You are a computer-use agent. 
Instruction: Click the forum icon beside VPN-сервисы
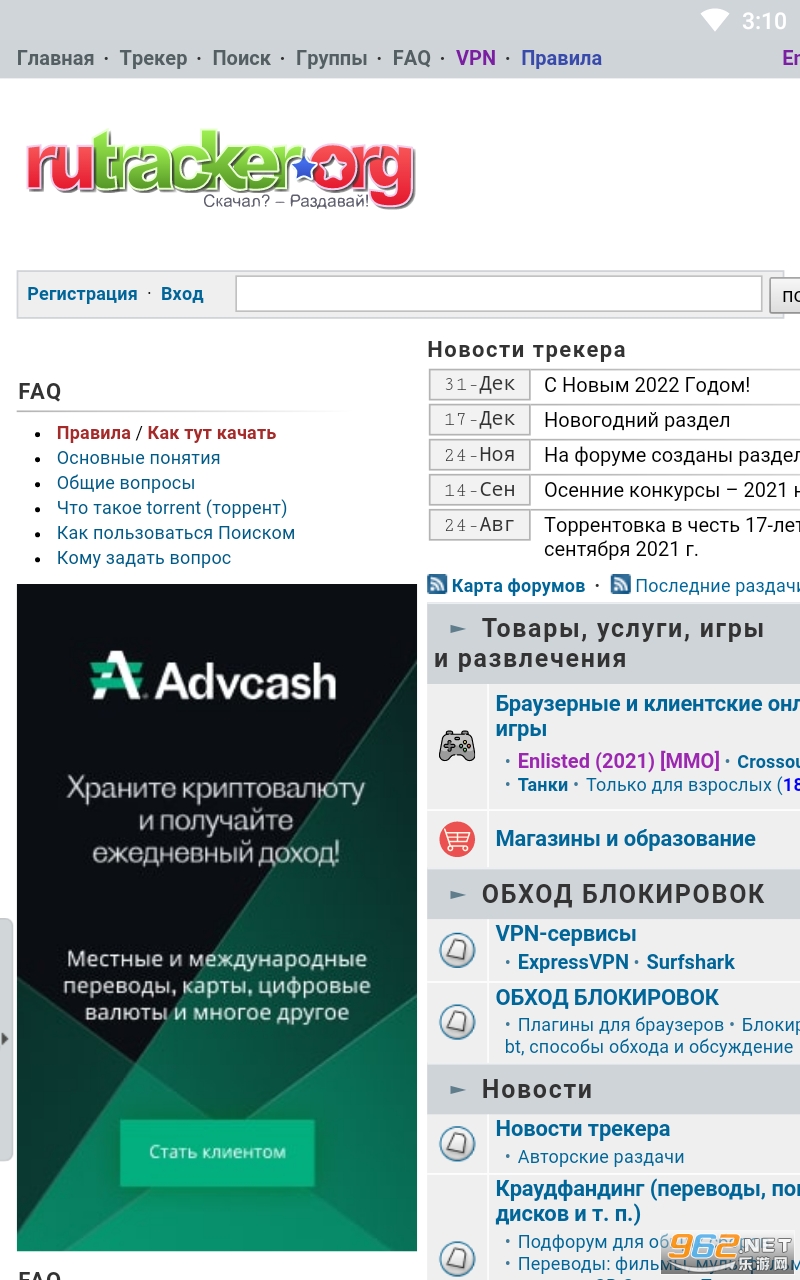457,949
